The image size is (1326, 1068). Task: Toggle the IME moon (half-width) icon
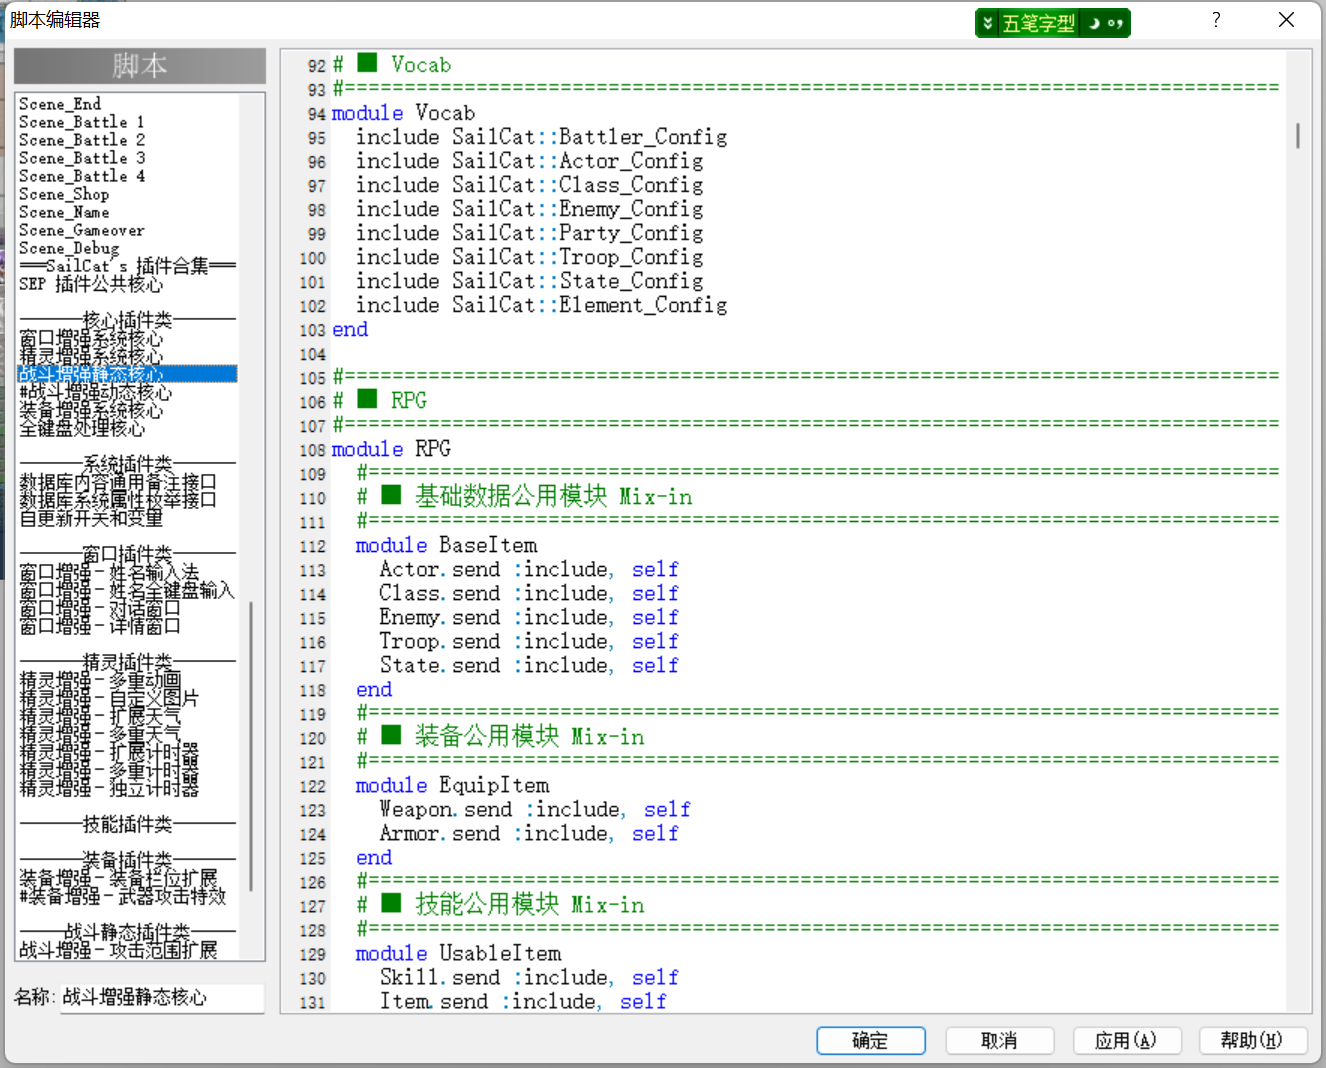point(1094,23)
